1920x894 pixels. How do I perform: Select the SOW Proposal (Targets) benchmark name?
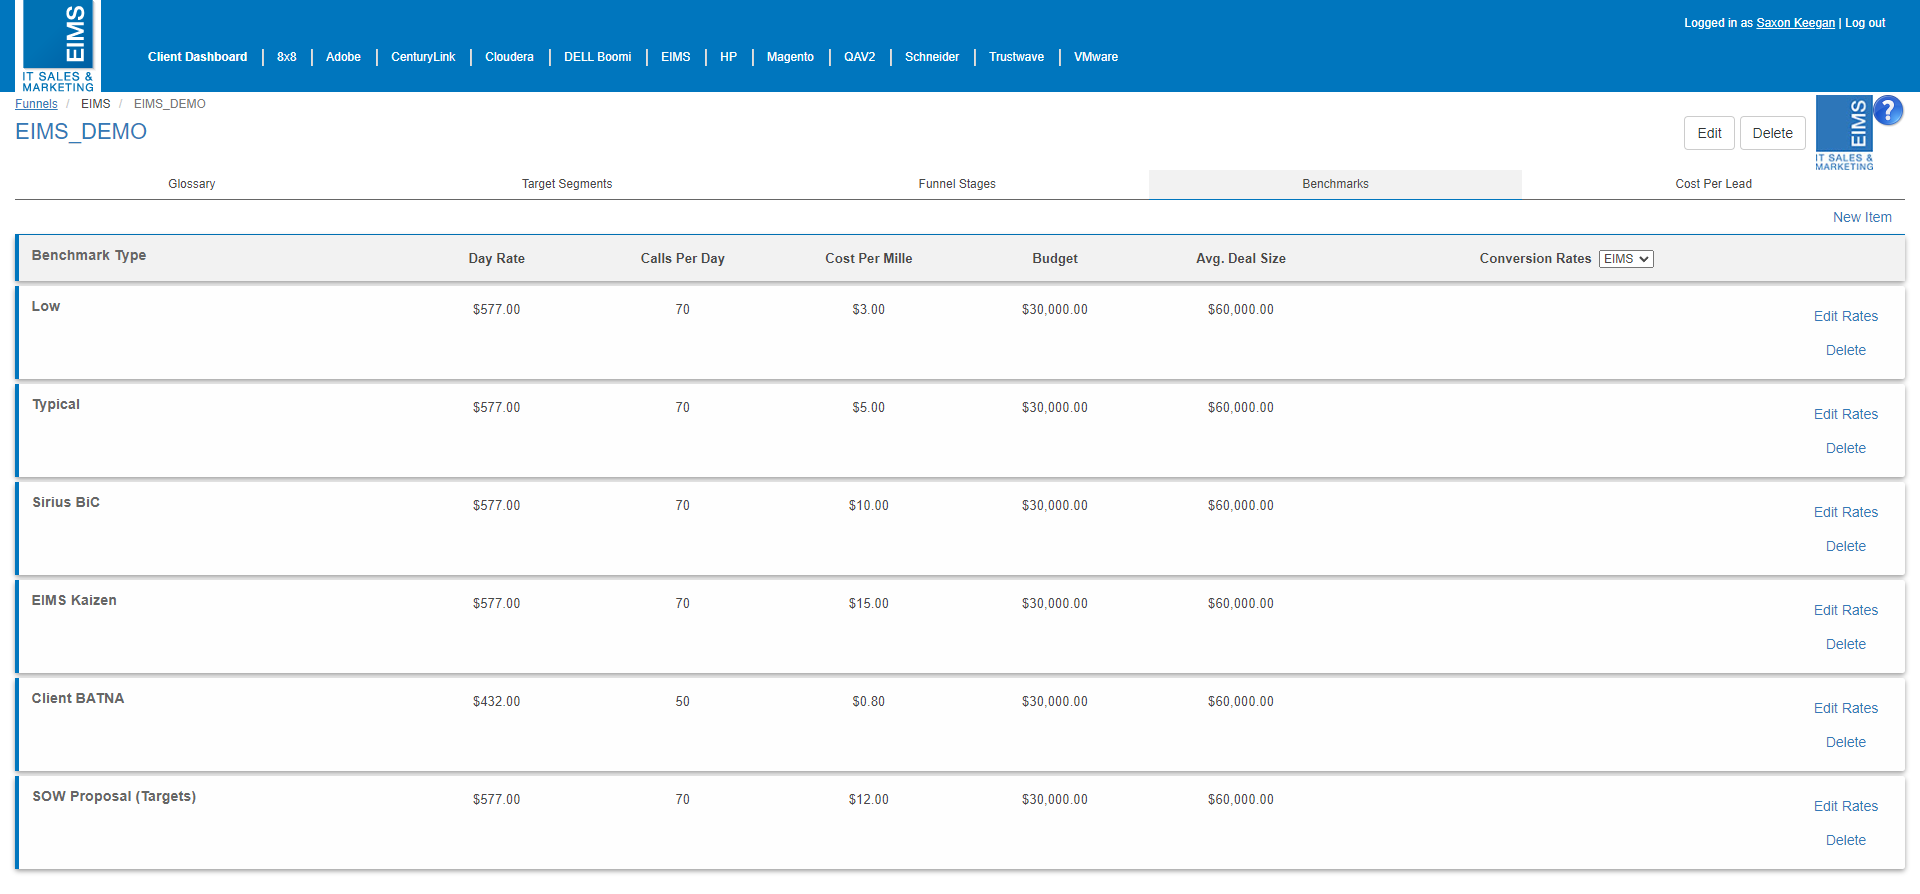point(114,796)
